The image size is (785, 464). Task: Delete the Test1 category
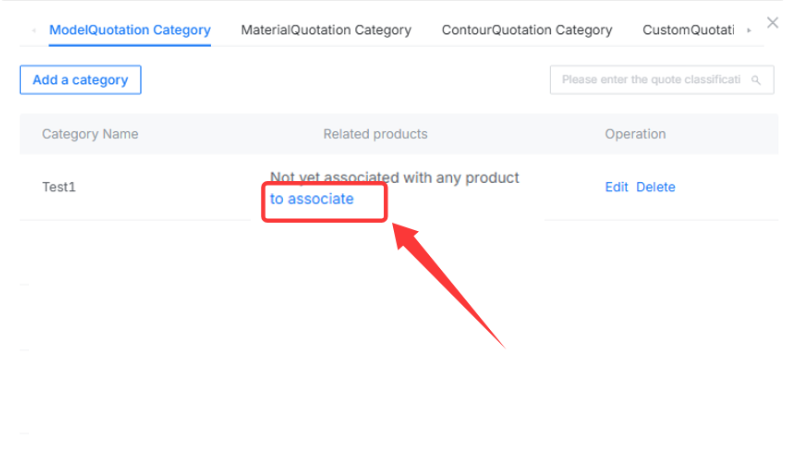click(655, 187)
